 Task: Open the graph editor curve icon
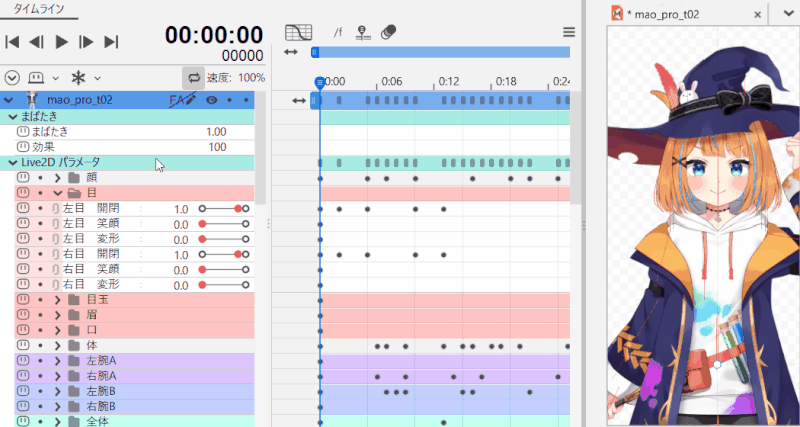[298, 32]
